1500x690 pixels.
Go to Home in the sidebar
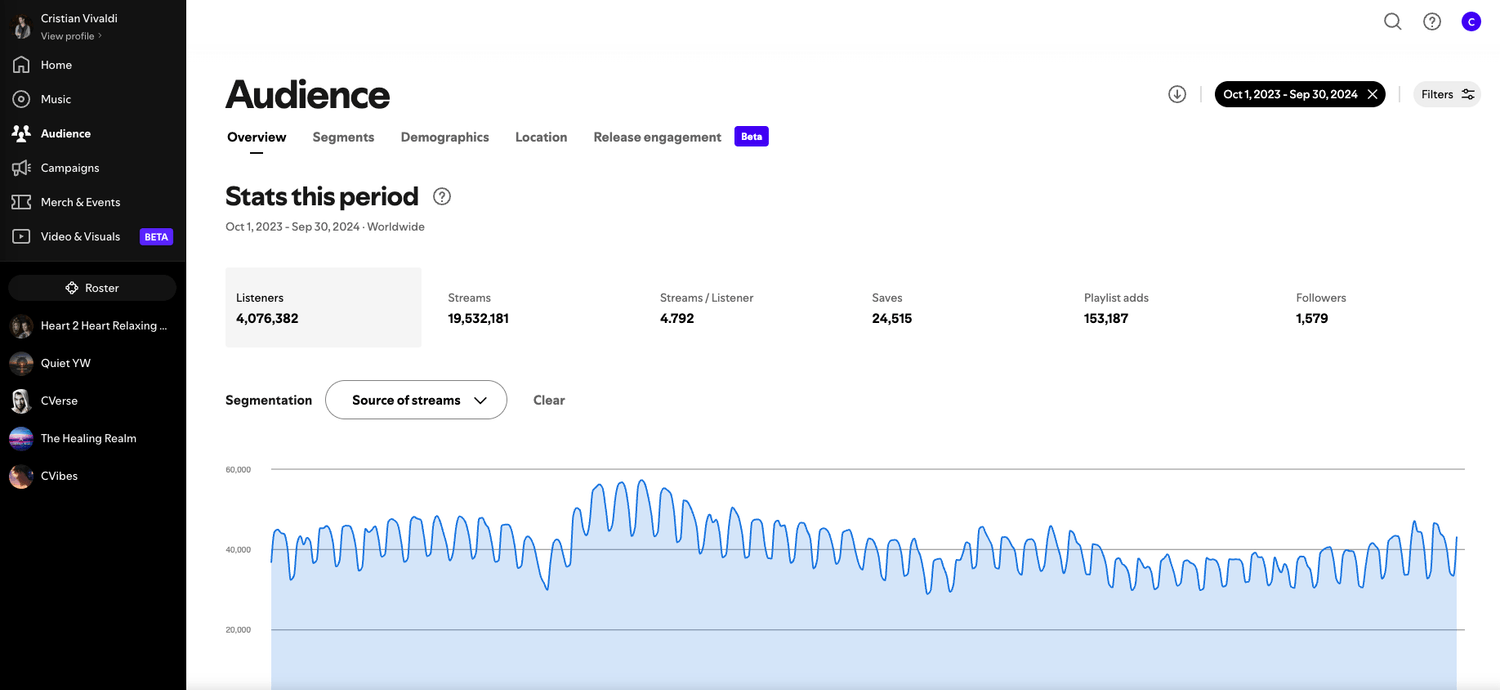tap(56, 65)
